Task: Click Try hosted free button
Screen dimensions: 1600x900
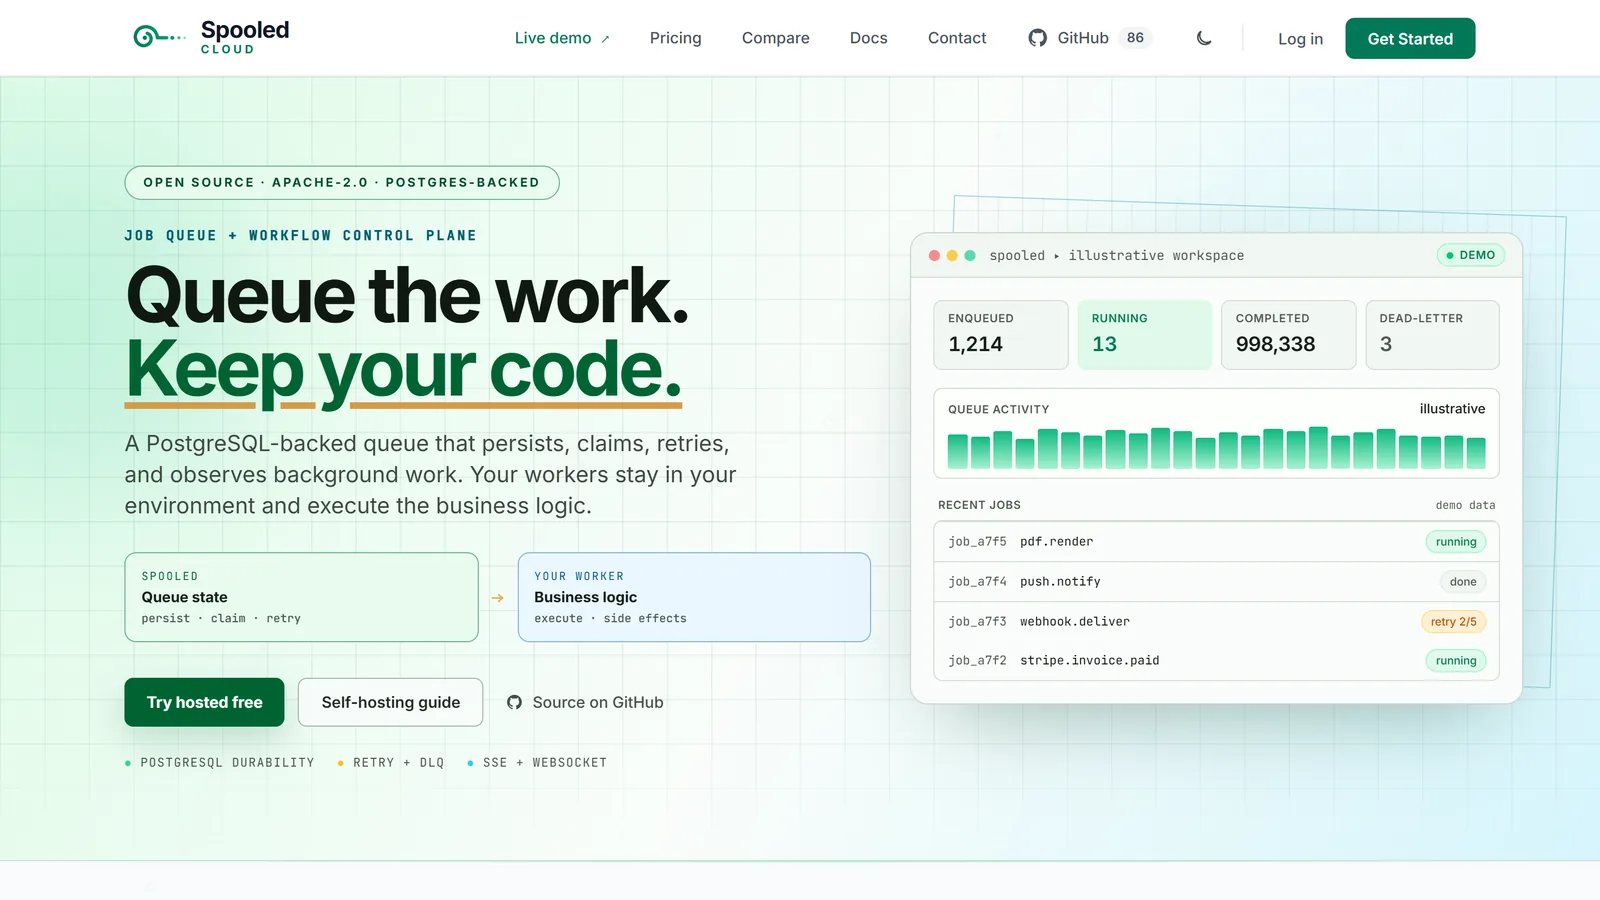Action: coord(204,702)
